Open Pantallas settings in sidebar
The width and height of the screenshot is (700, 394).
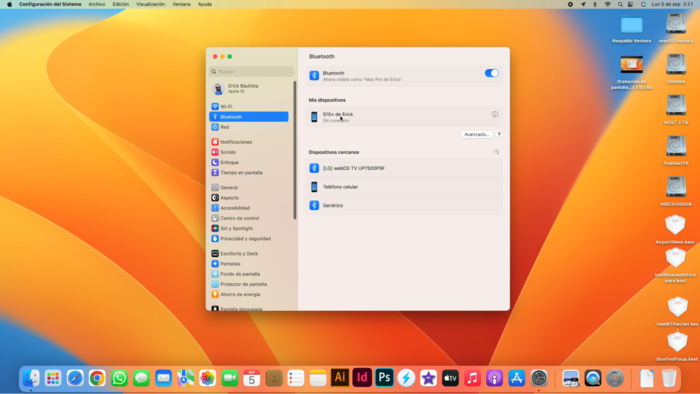click(x=249, y=264)
